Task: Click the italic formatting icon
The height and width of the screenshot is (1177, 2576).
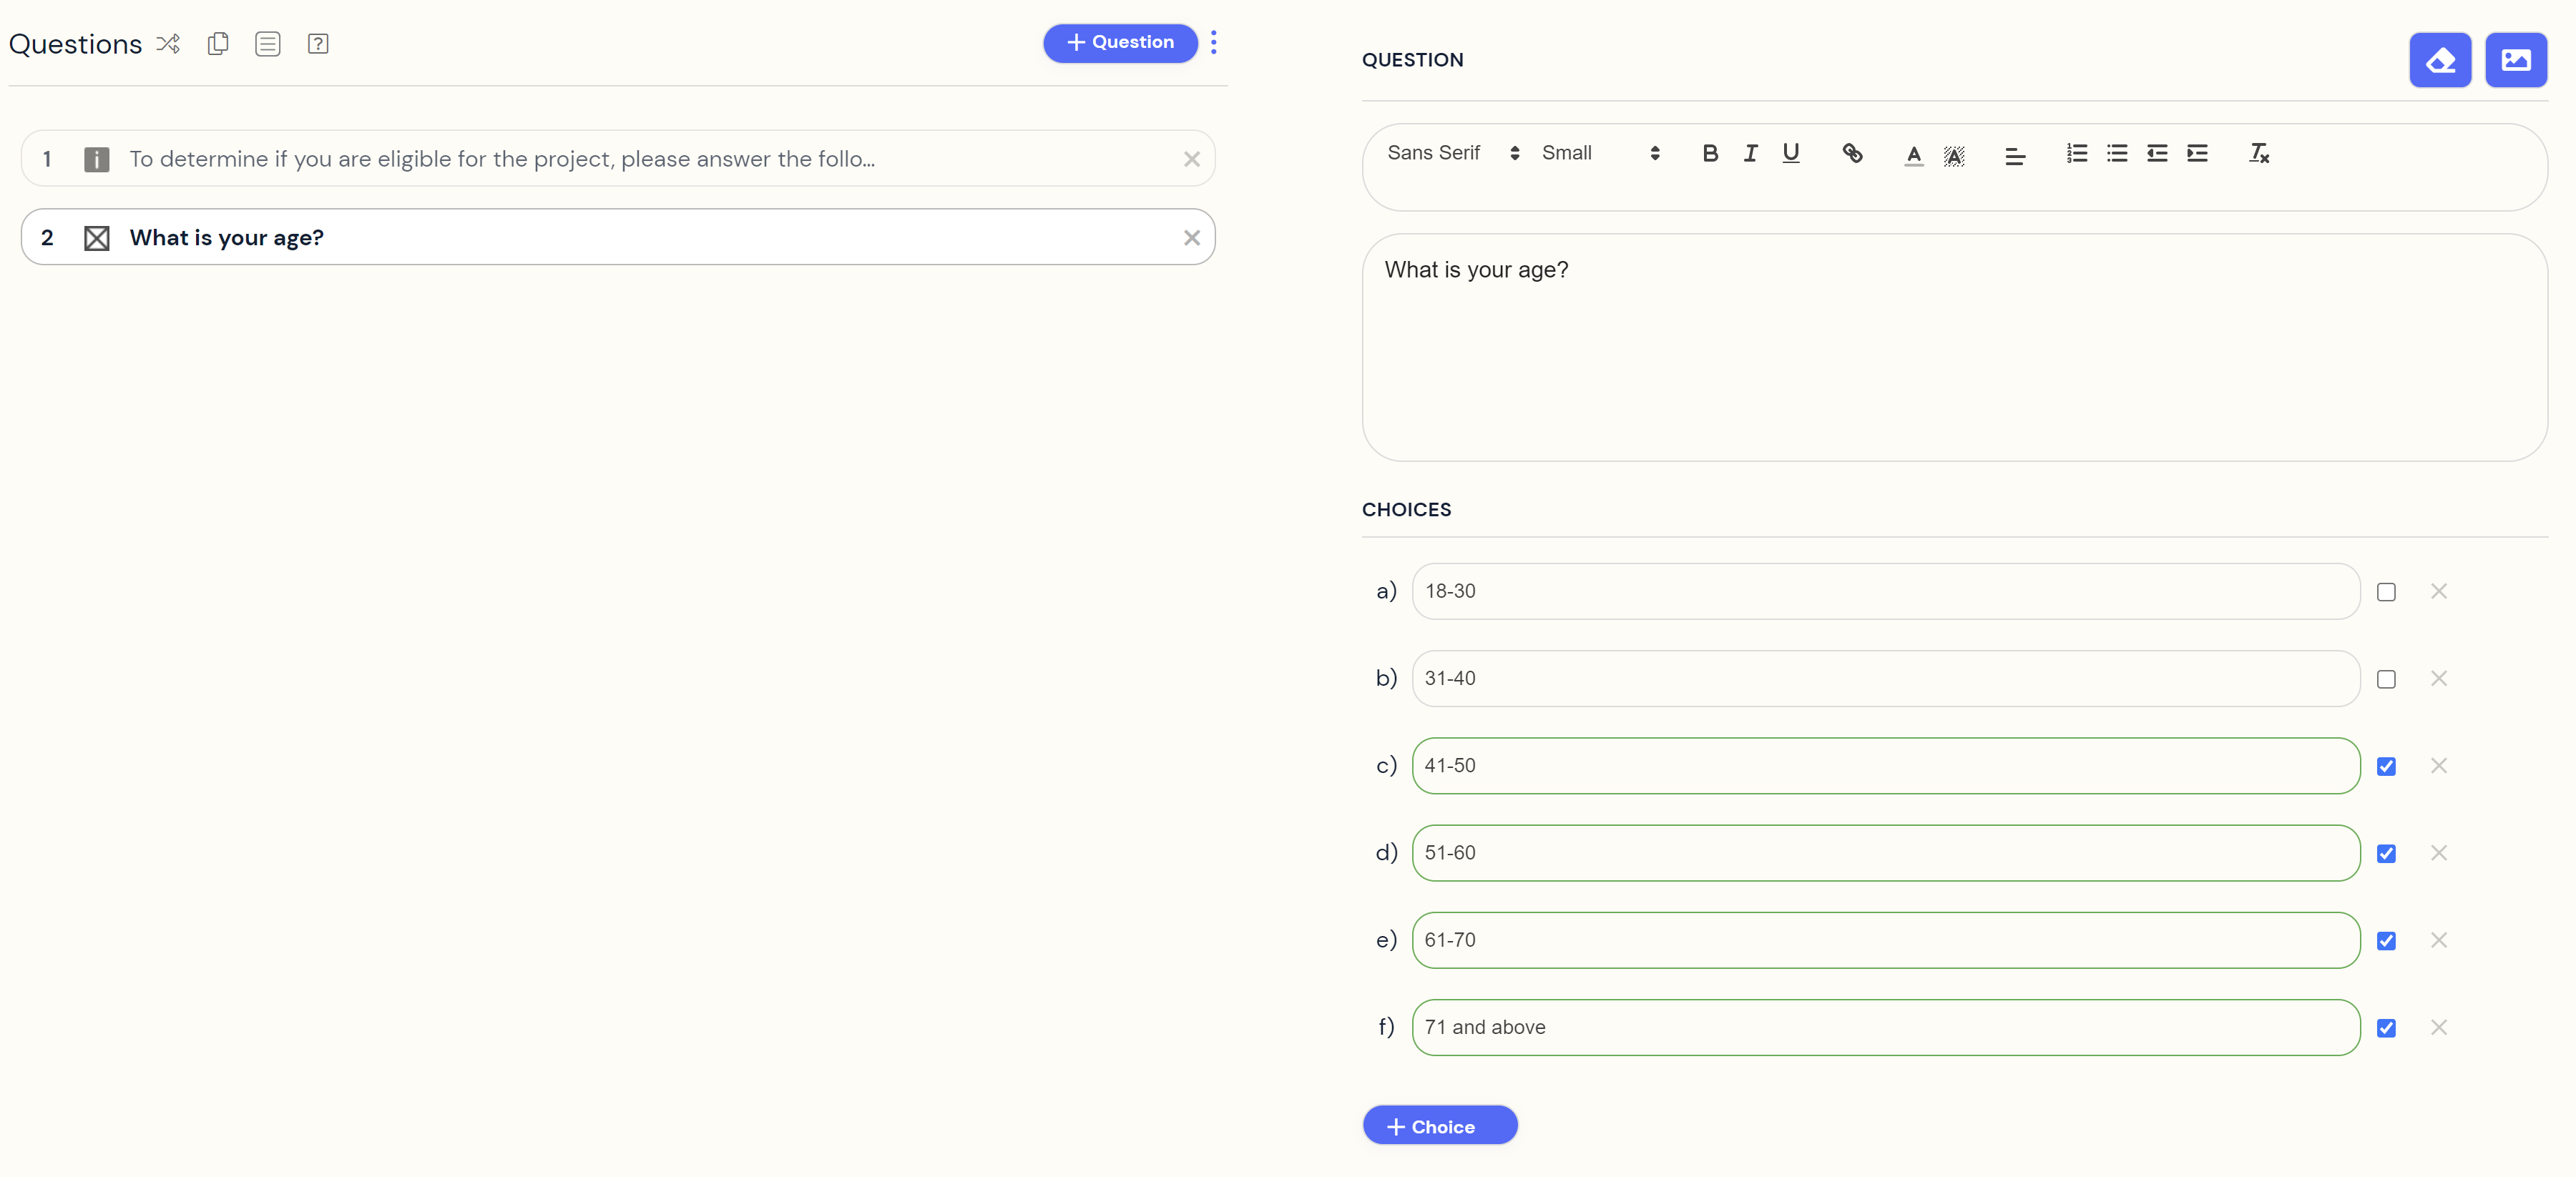Action: tap(1750, 152)
